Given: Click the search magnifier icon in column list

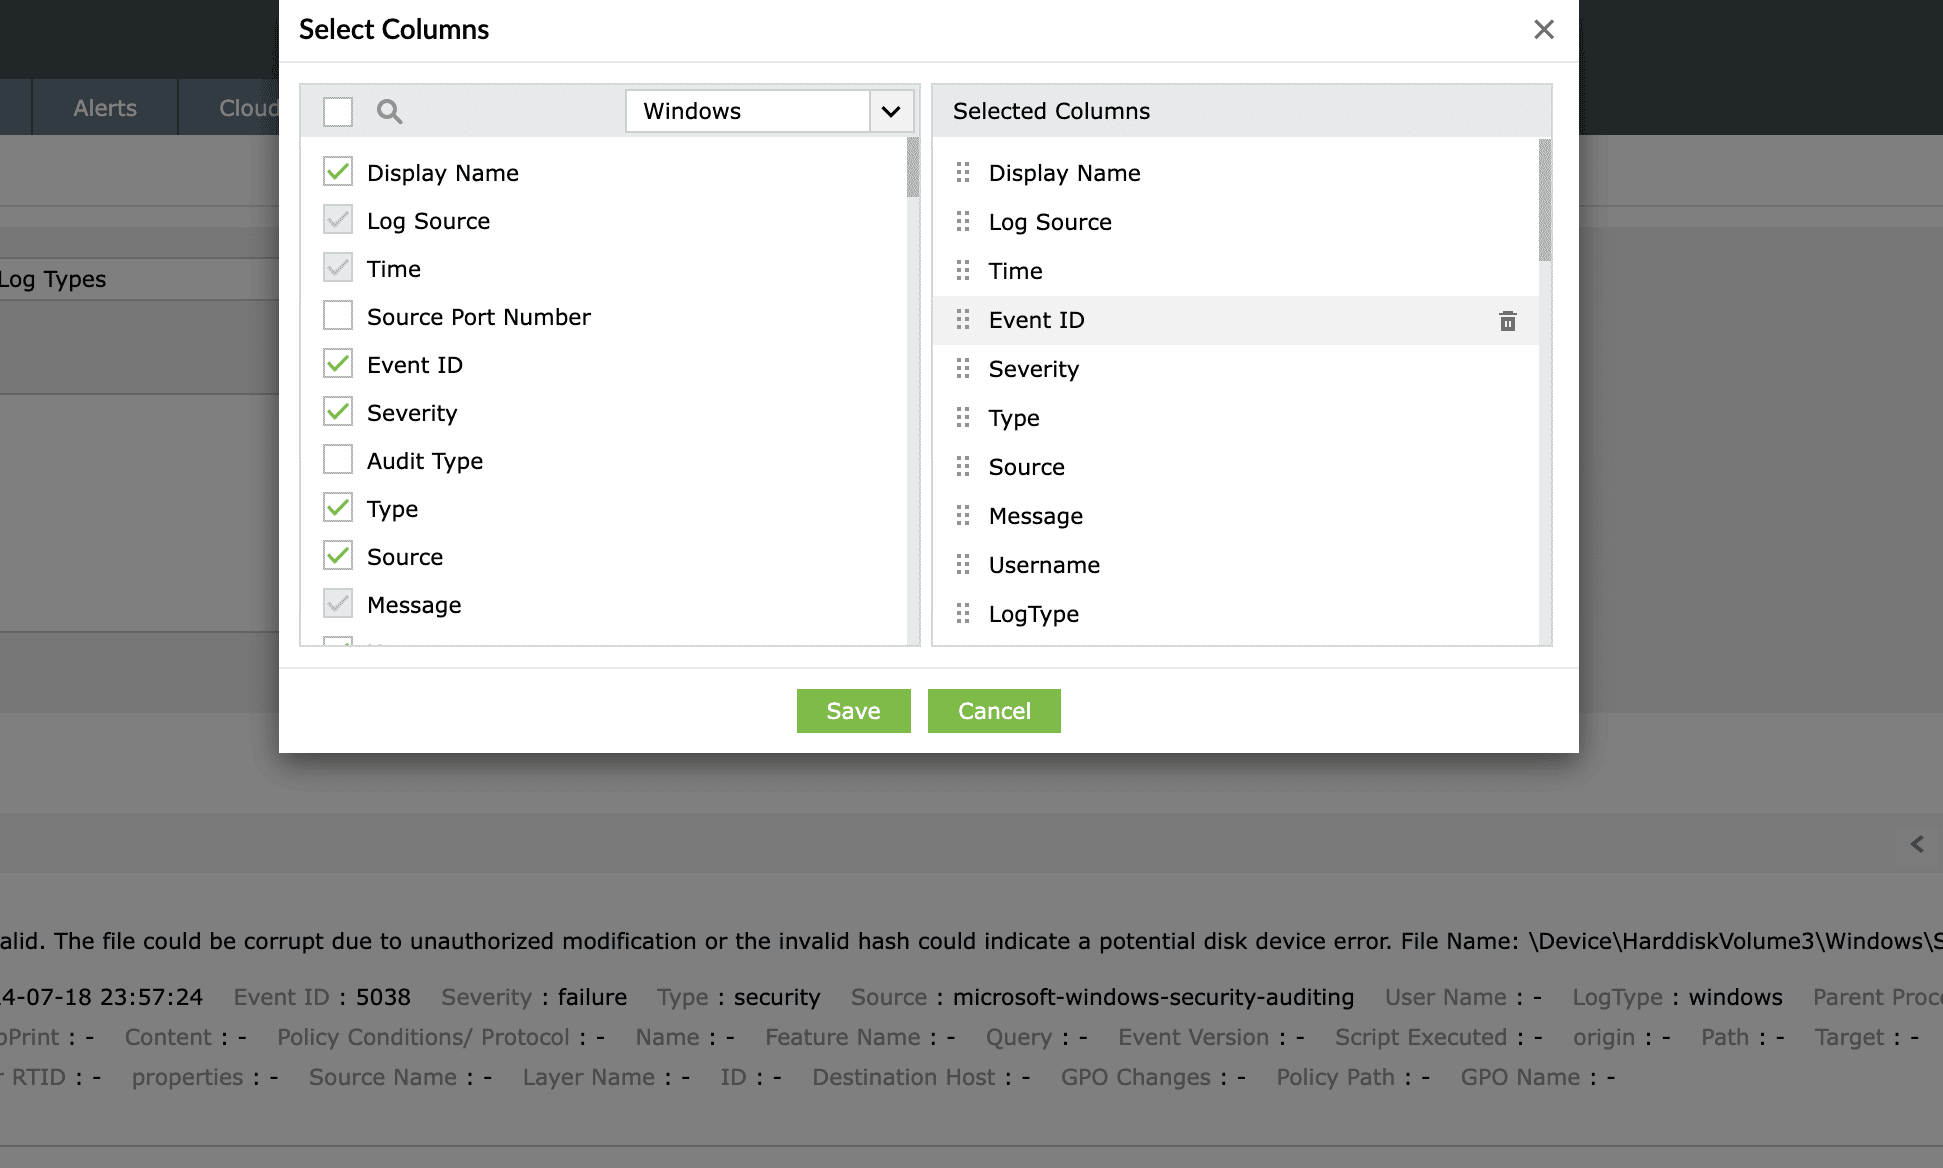Looking at the screenshot, I should pyautogui.click(x=389, y=111).
